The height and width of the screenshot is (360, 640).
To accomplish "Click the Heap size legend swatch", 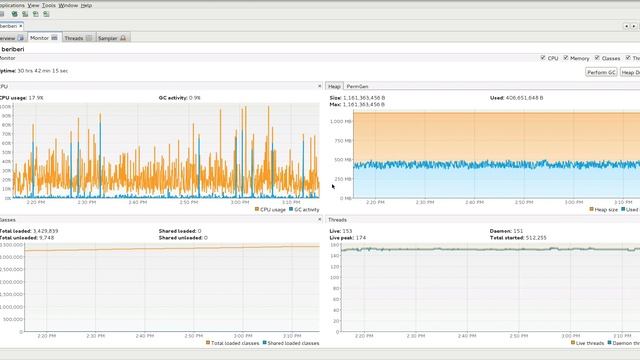I will pos(591,209).
